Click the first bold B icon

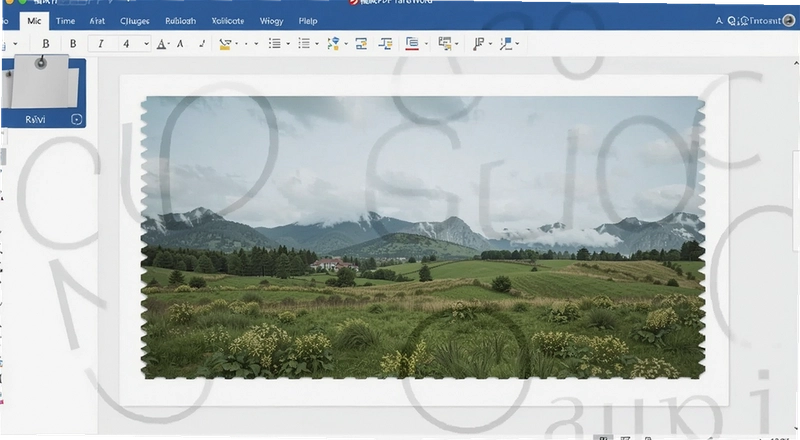pos(45,44)
